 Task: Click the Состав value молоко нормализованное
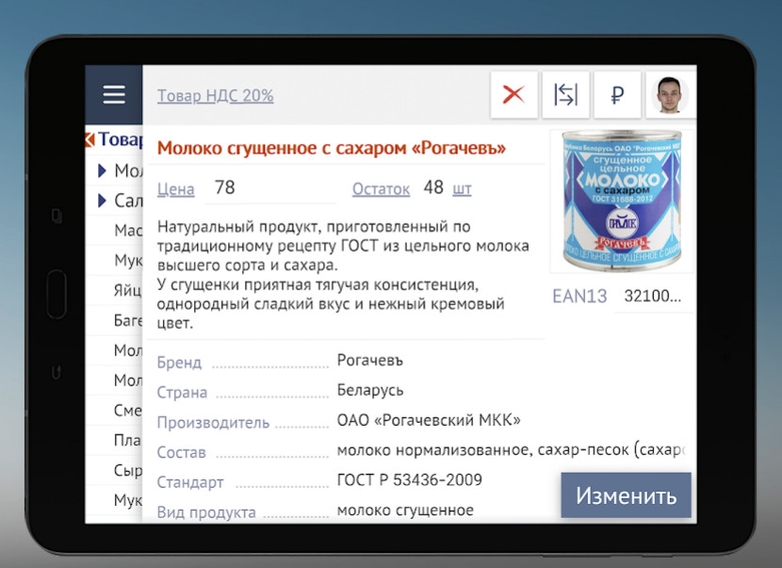511,450
